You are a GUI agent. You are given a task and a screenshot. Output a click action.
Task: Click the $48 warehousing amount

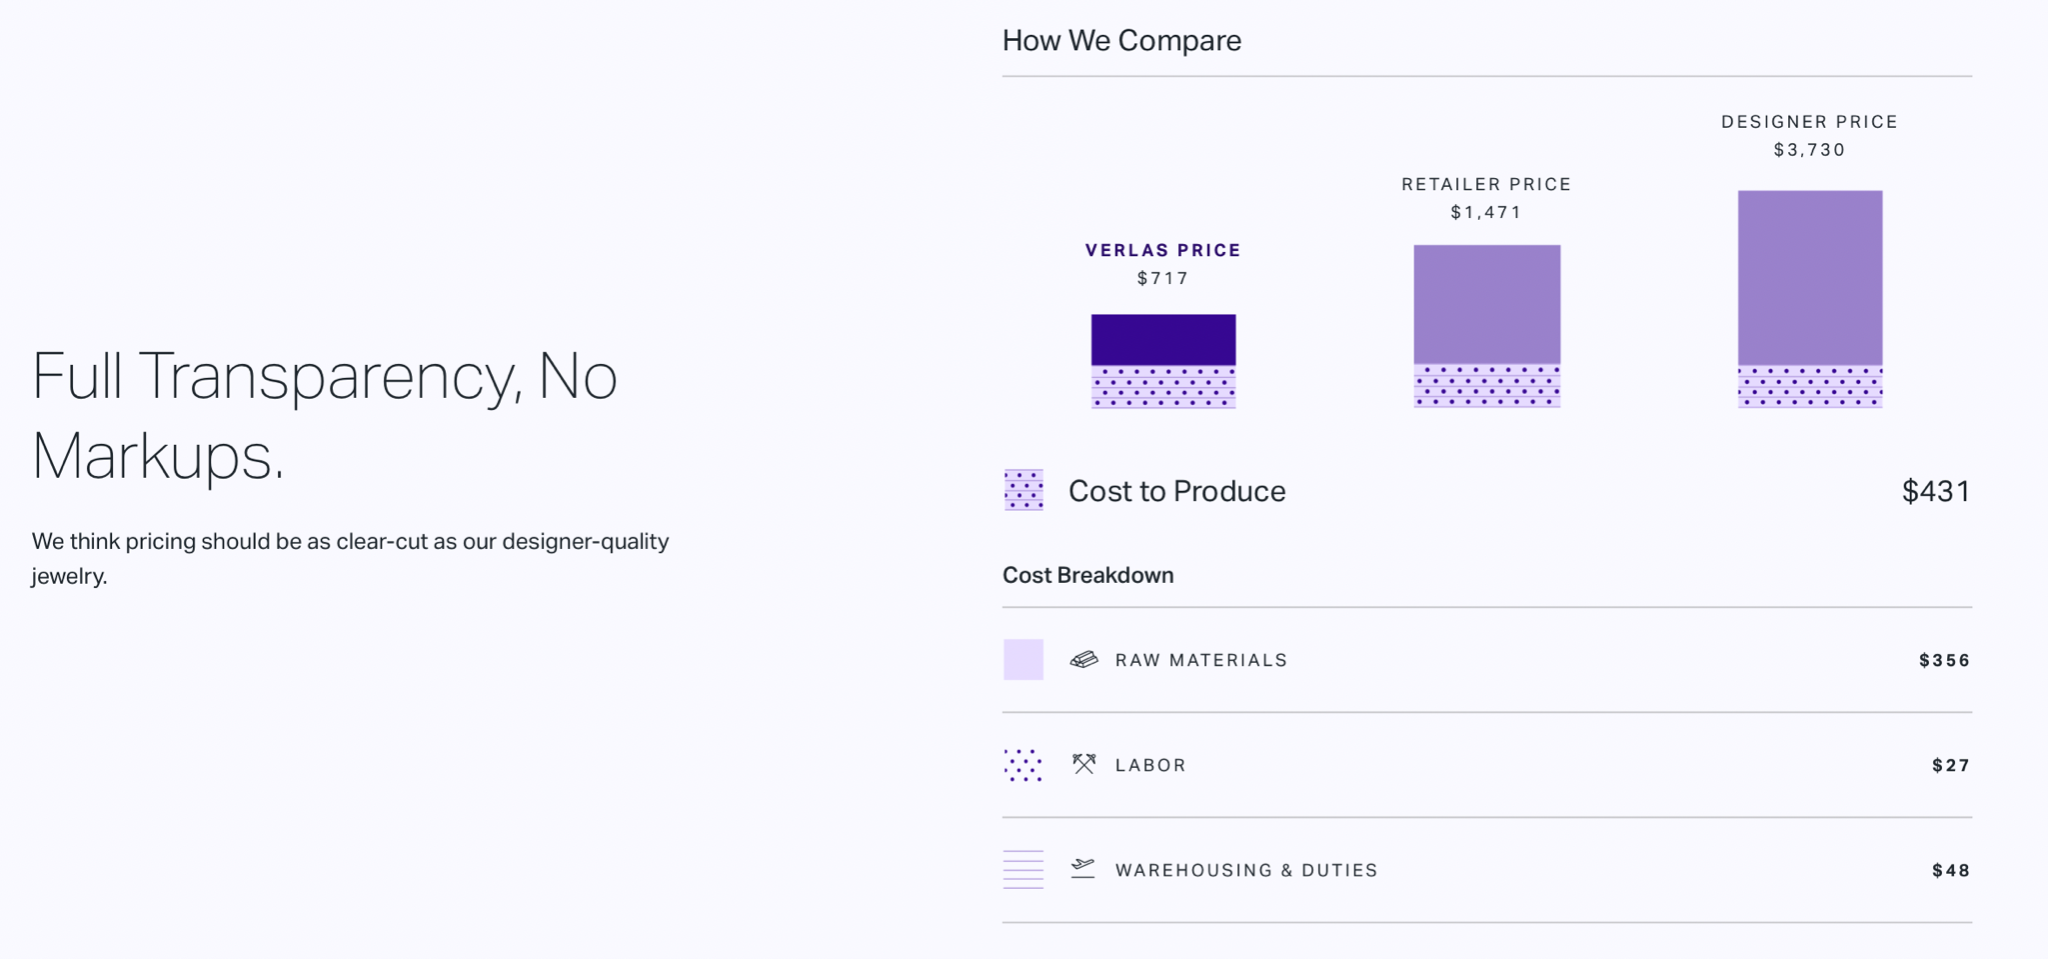(1951, 870)
